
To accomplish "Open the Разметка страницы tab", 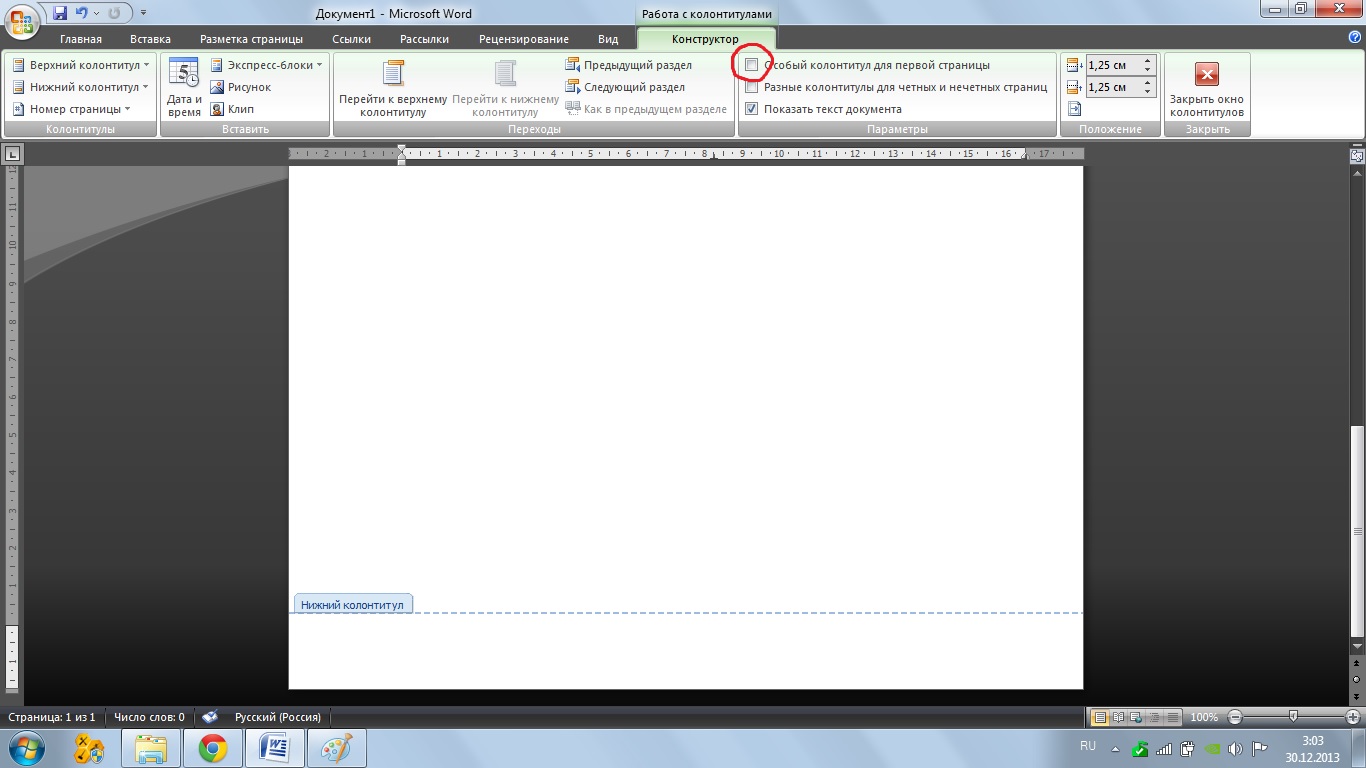I will [x=251, y=39].
